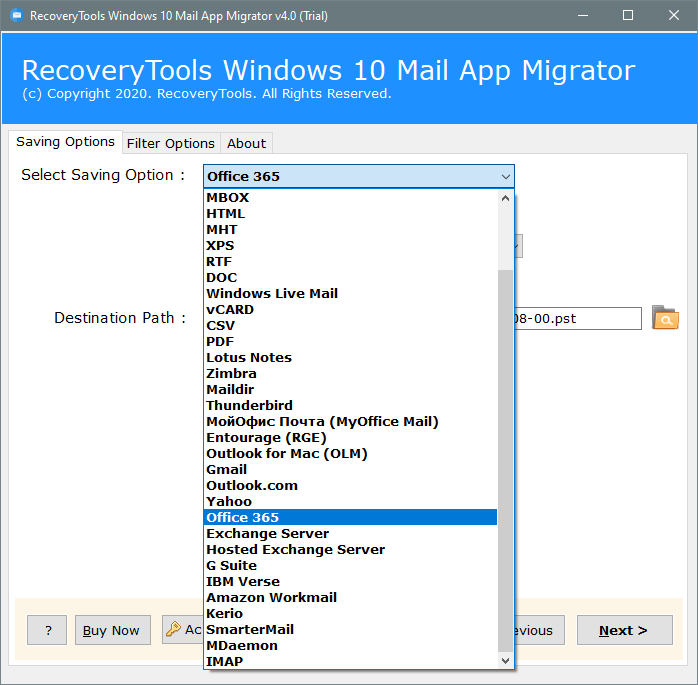Click dropdown list scroll down arrow

pos(505,661)
